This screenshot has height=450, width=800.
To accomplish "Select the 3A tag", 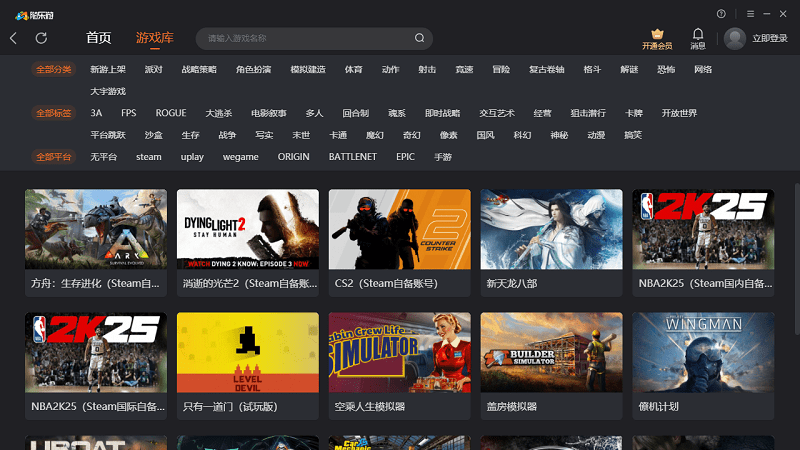I will click(x=96, y=113).
